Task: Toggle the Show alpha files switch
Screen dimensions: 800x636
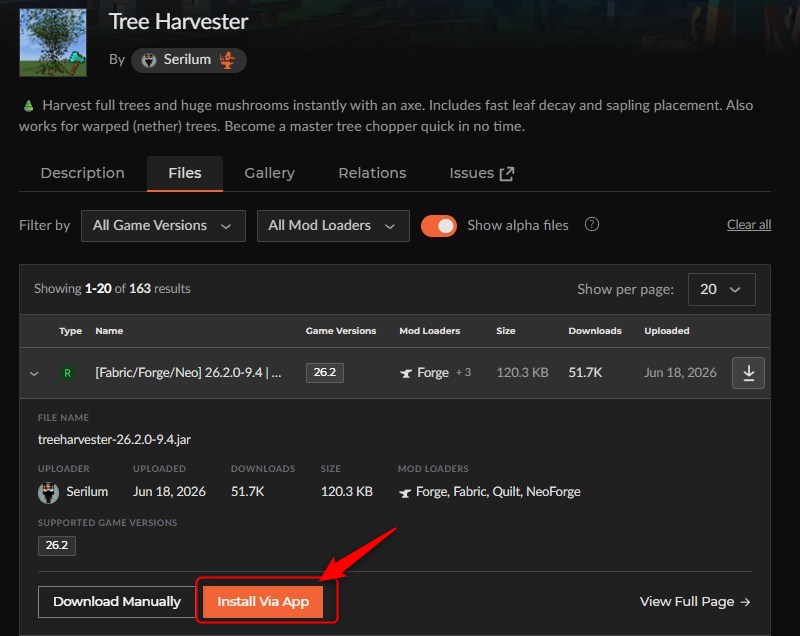Action: 439,226
